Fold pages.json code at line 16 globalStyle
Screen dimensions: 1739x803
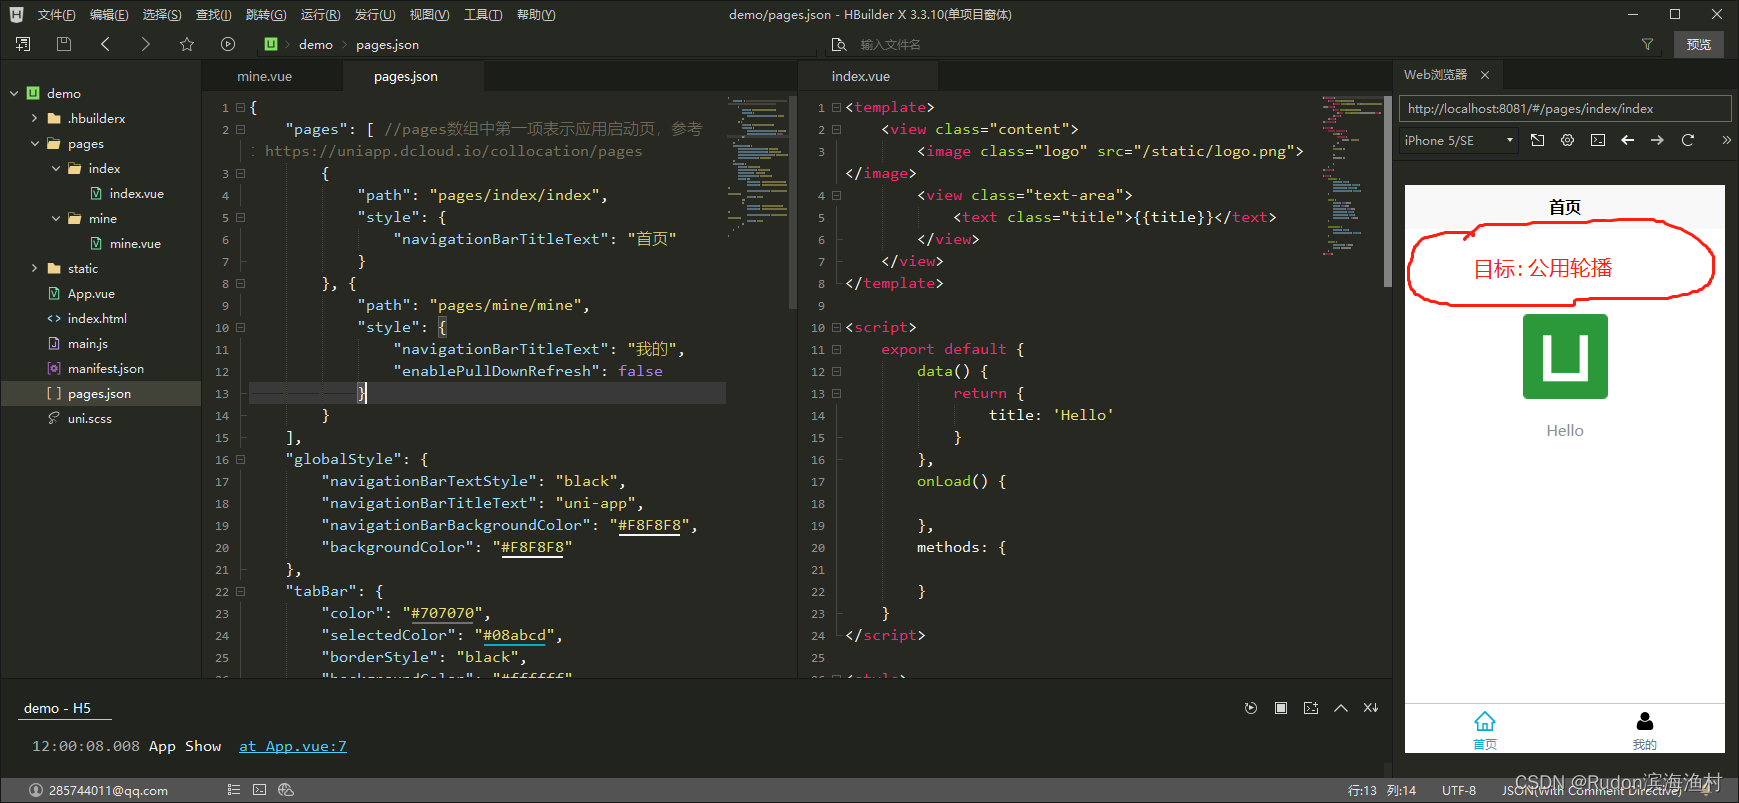[241, 459]
